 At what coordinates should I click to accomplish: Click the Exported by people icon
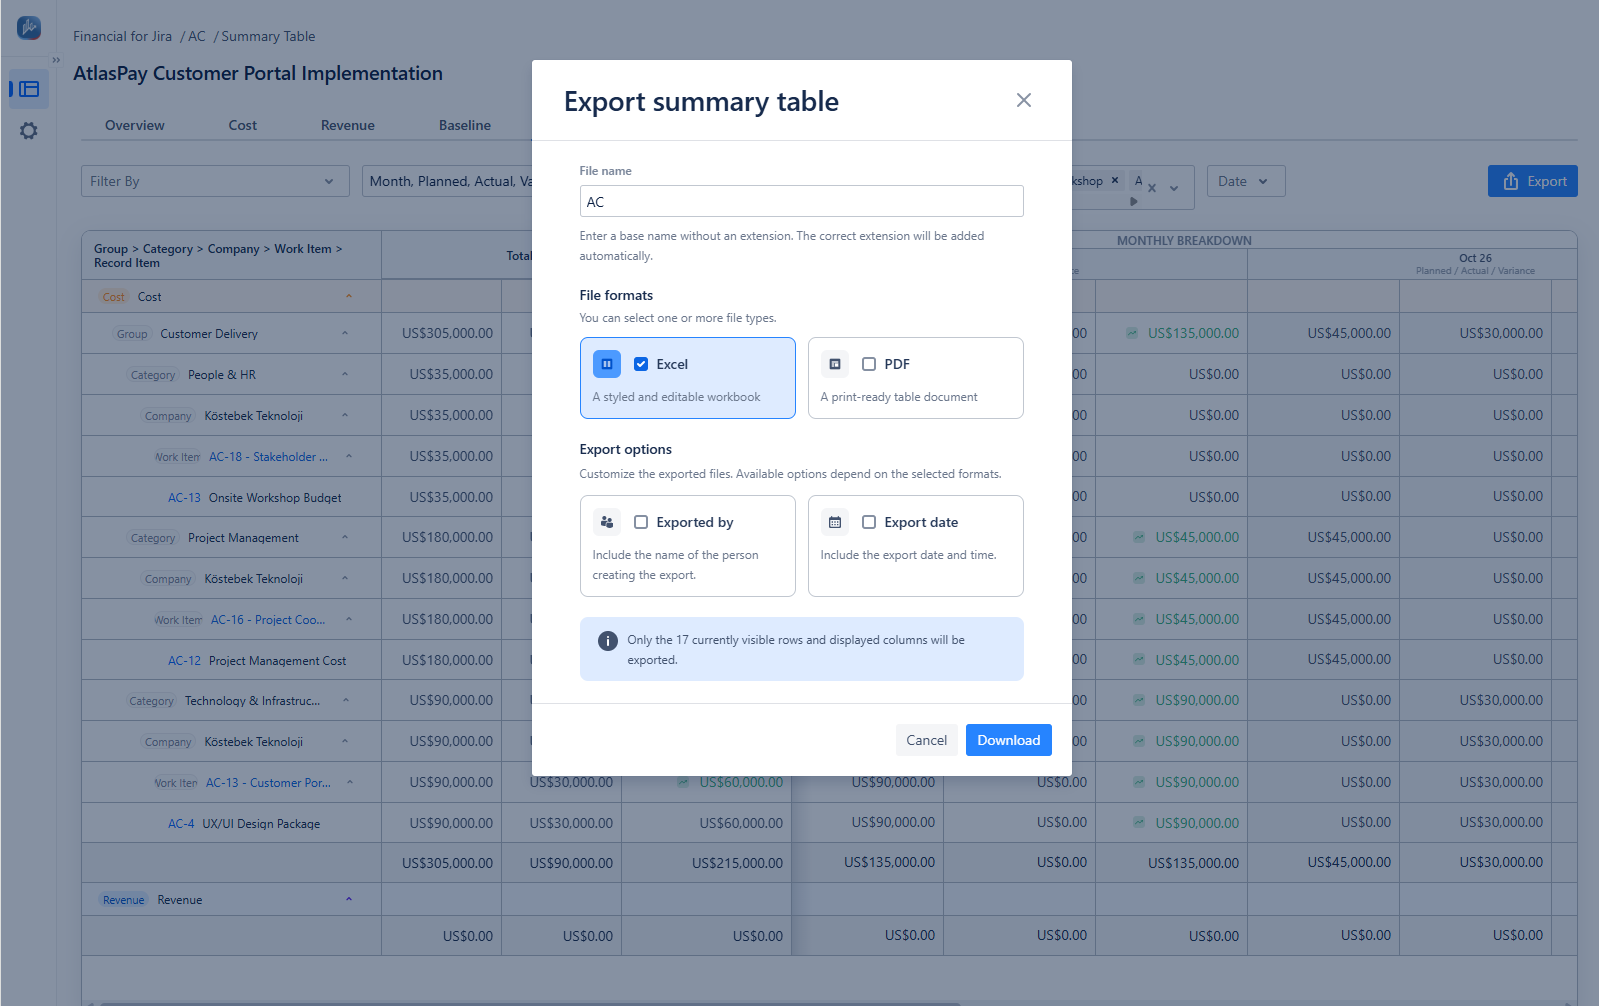(607, 522)
